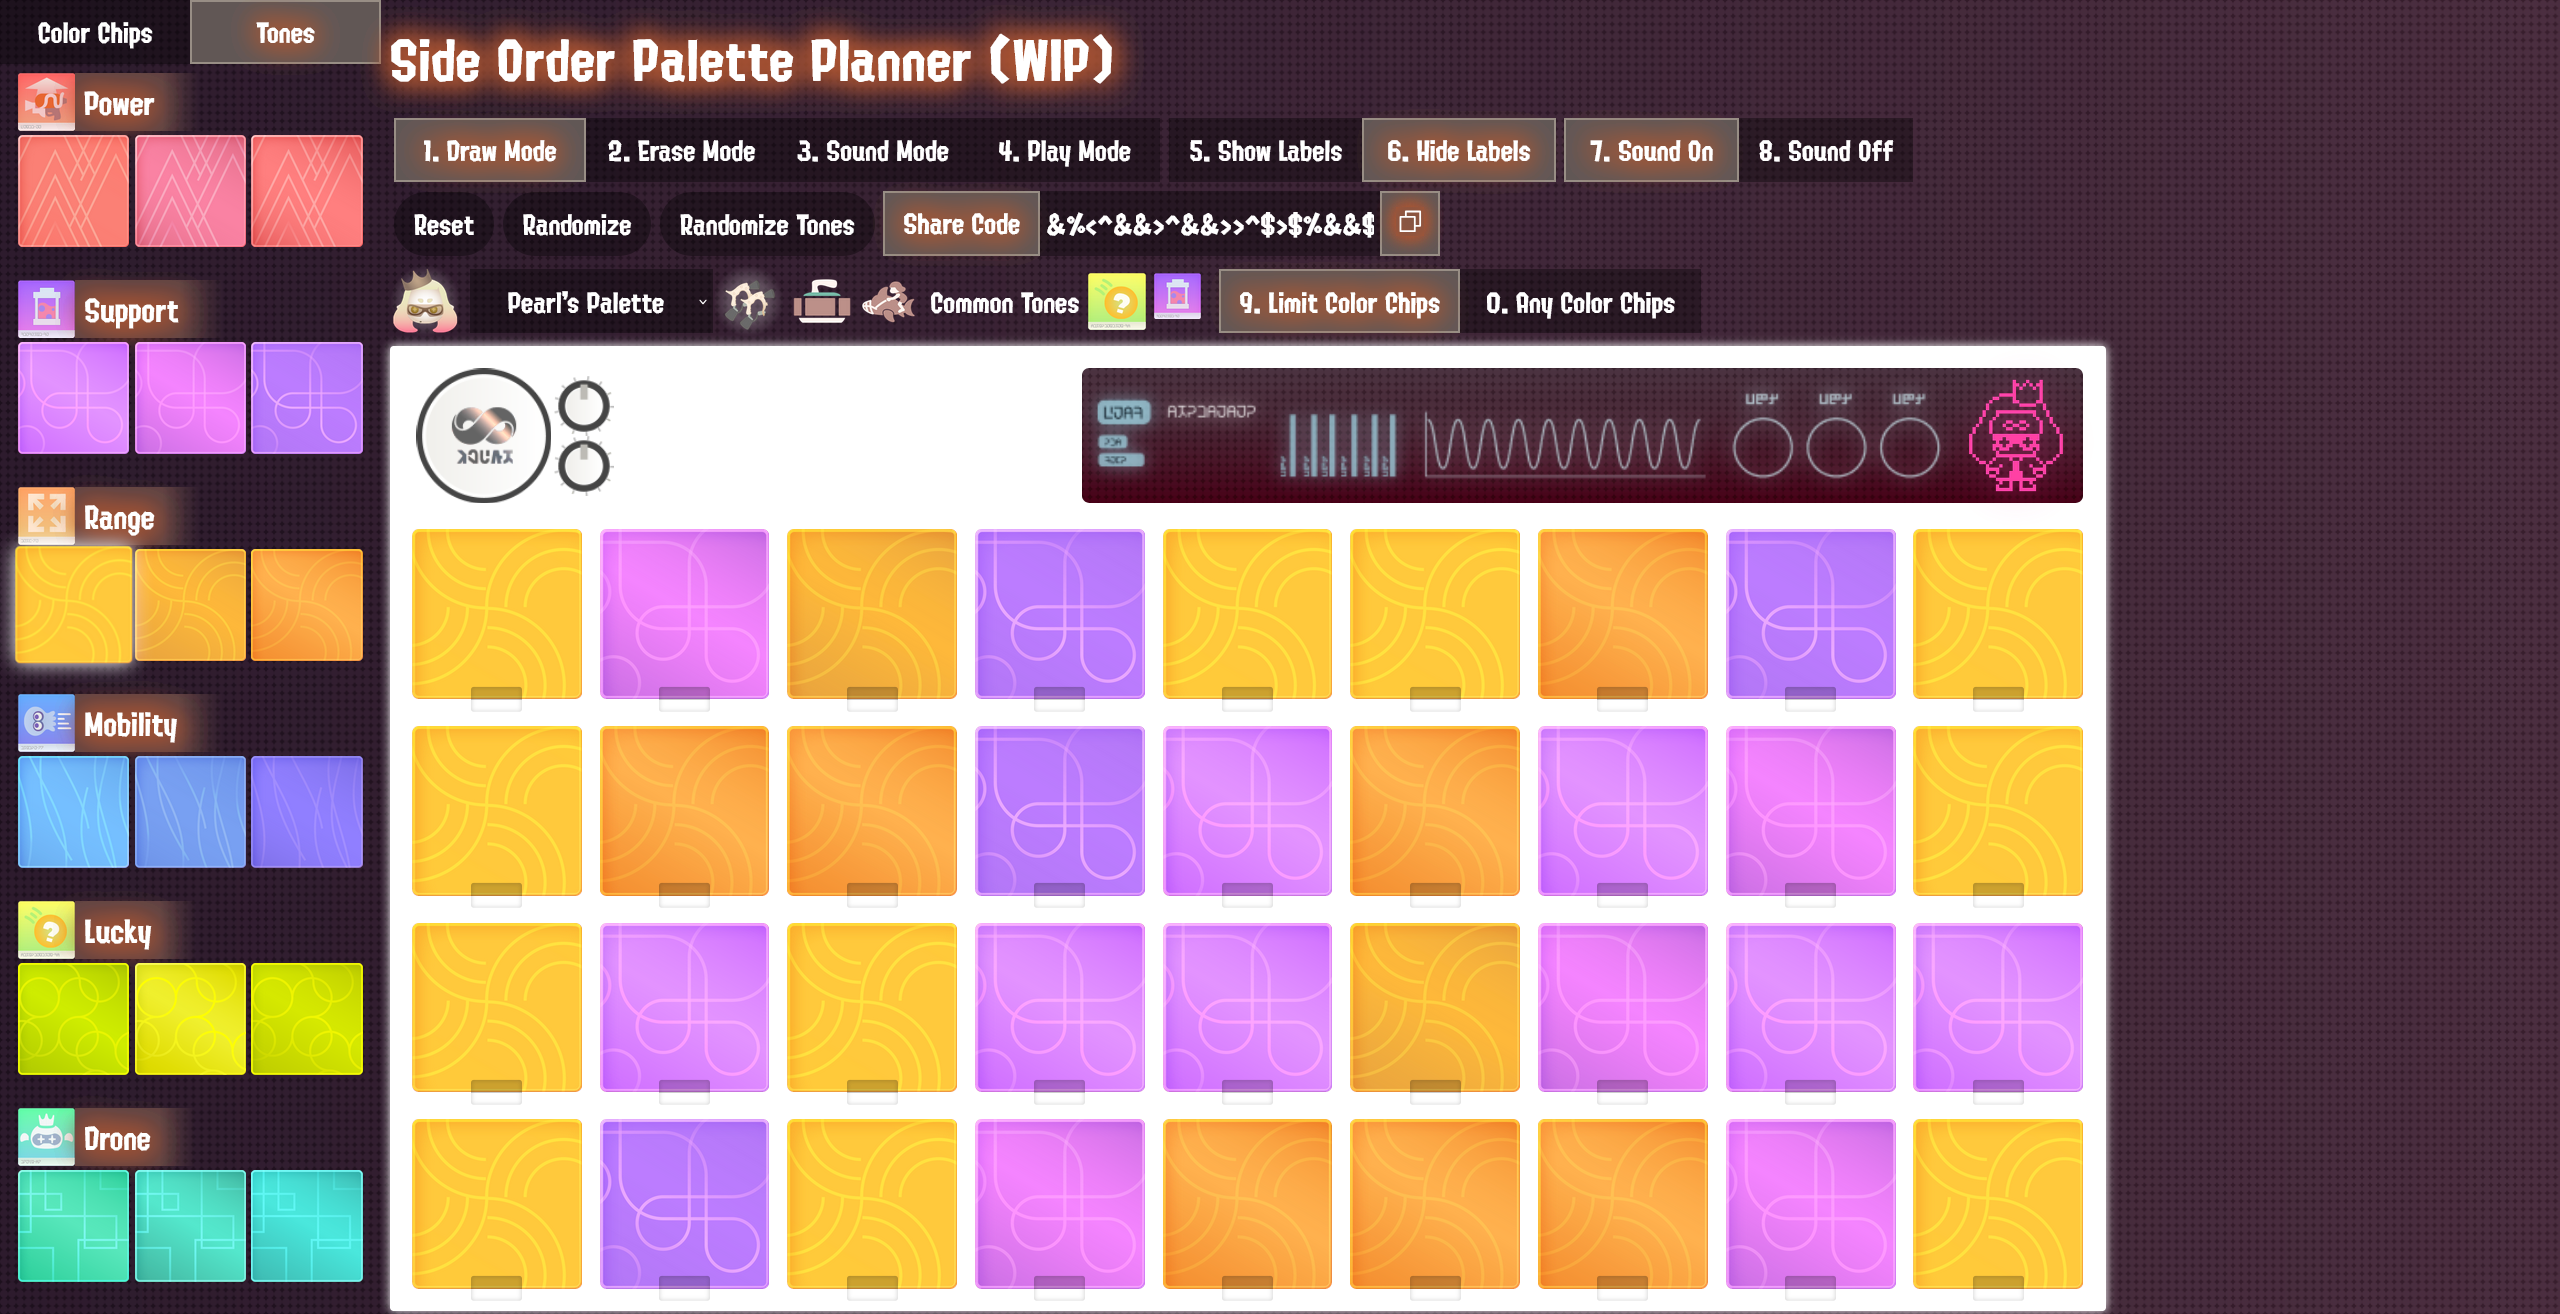Click the Share Code button

(958, 223)
